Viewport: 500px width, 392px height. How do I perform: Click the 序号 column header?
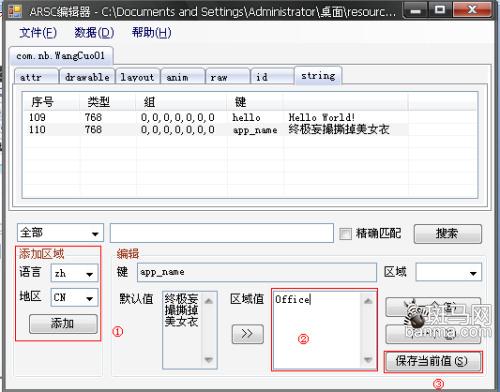click(51, 102)
